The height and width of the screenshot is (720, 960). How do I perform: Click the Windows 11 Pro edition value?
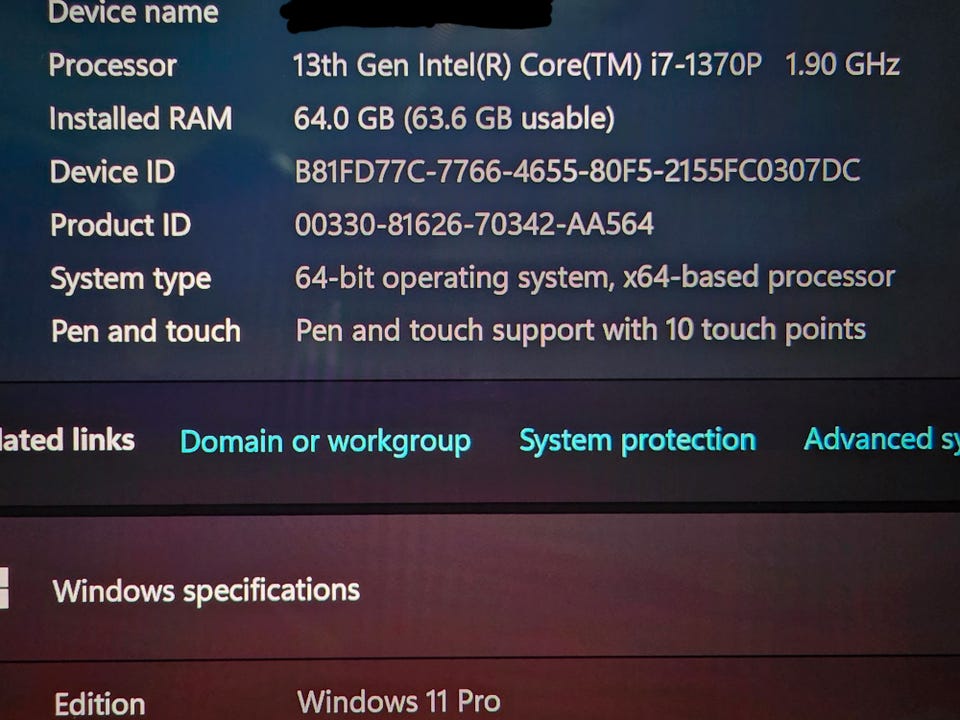(x=398, y=701)
